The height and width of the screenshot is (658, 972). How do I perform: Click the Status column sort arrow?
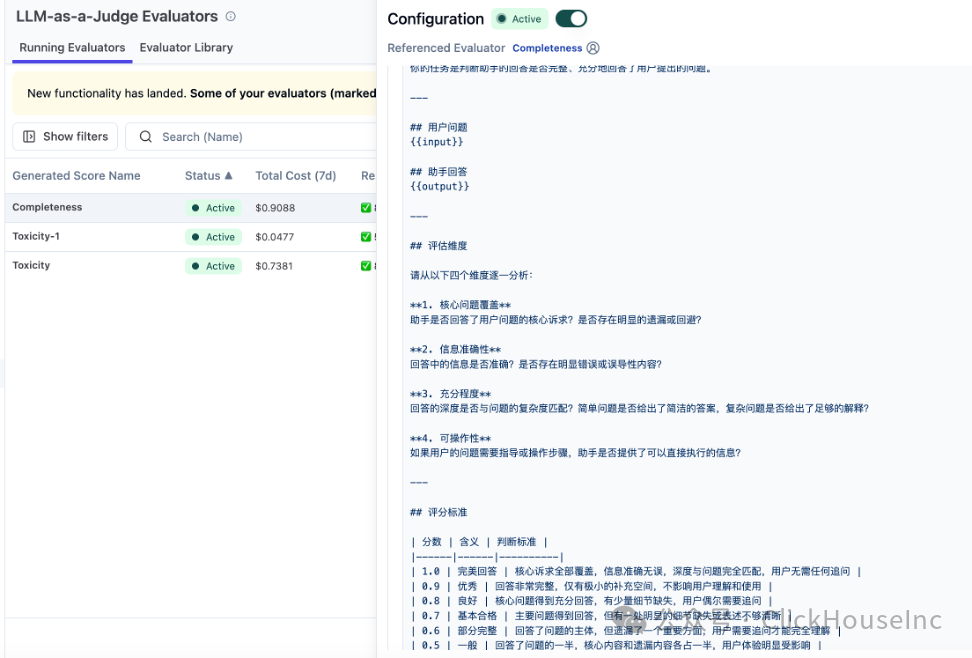229,176
